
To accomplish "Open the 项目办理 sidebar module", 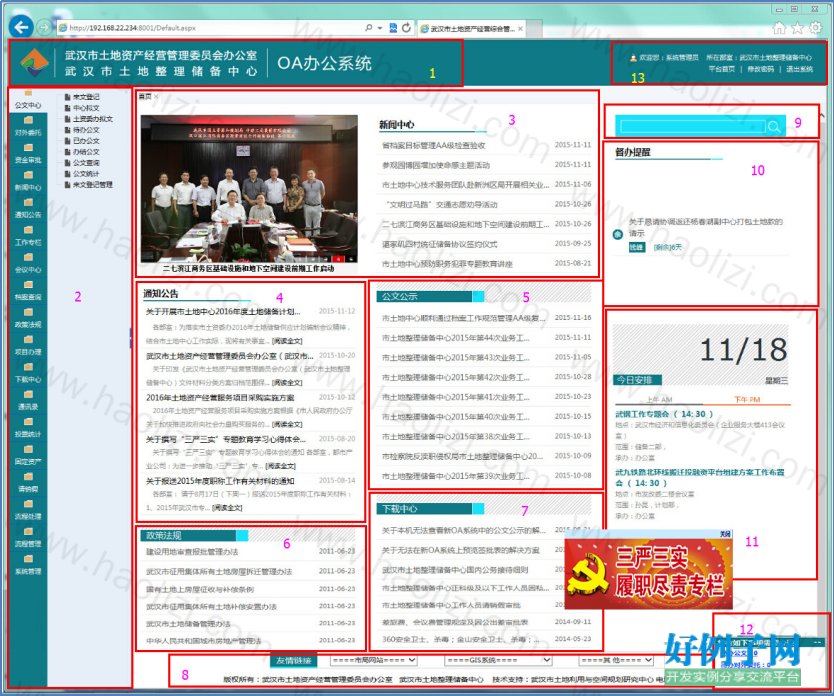I will 28,346.
